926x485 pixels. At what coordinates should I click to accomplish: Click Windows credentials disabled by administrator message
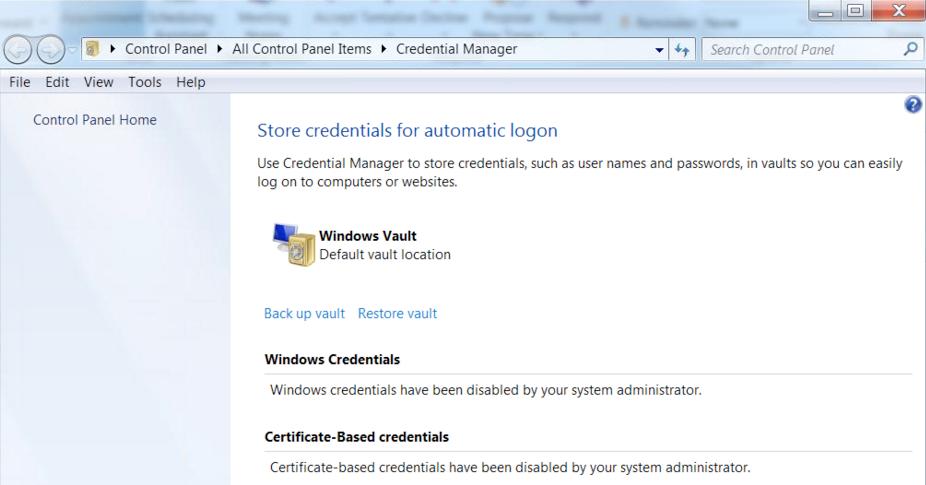[x=485, y=390]
